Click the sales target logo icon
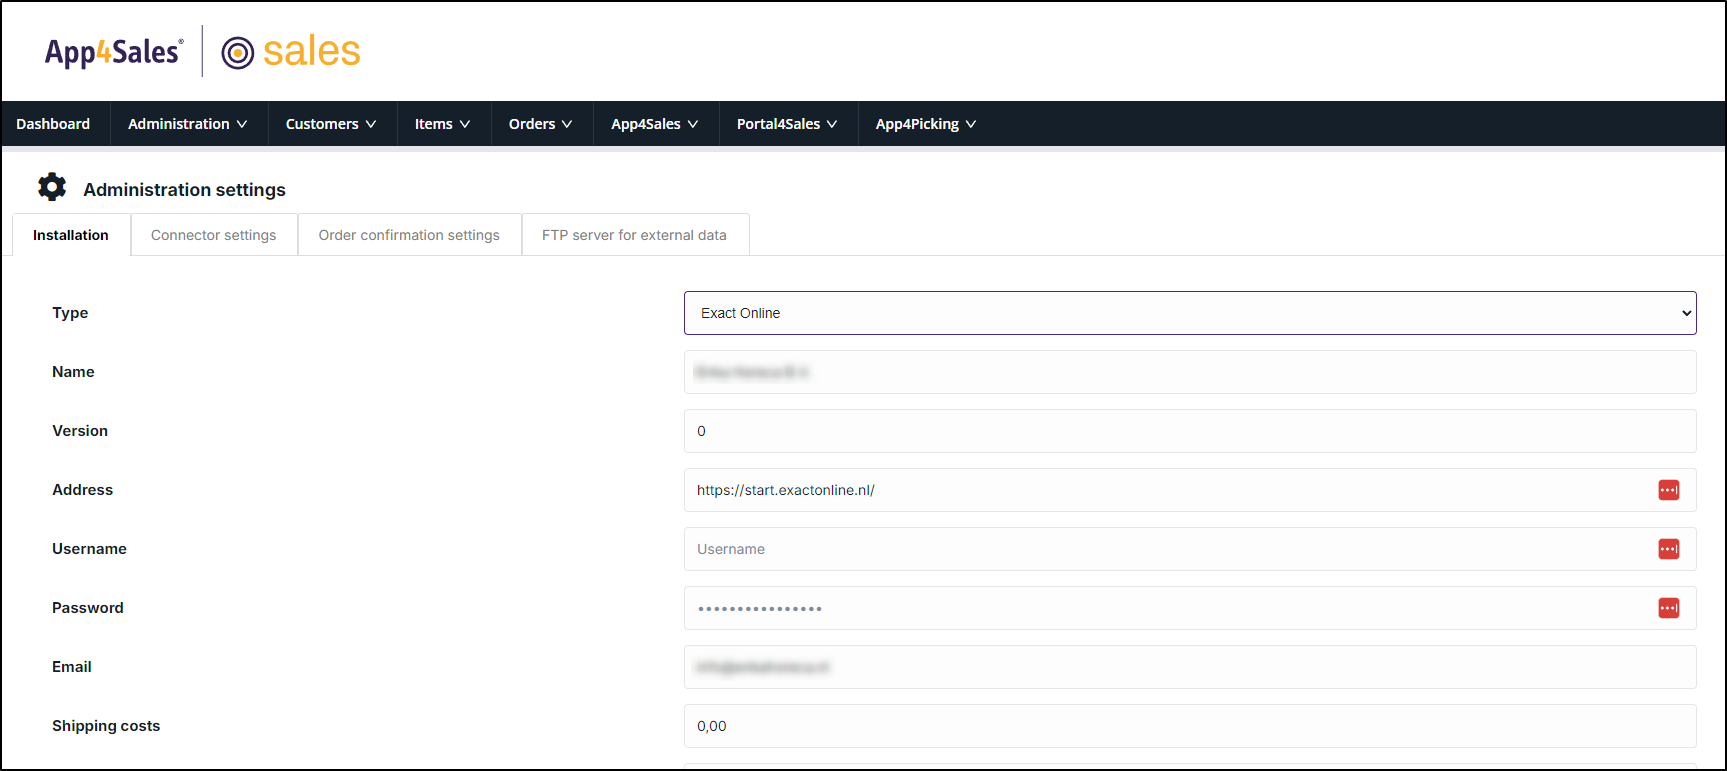The width and height of the screenshot is (1727, 771). [x=238, y=52]
